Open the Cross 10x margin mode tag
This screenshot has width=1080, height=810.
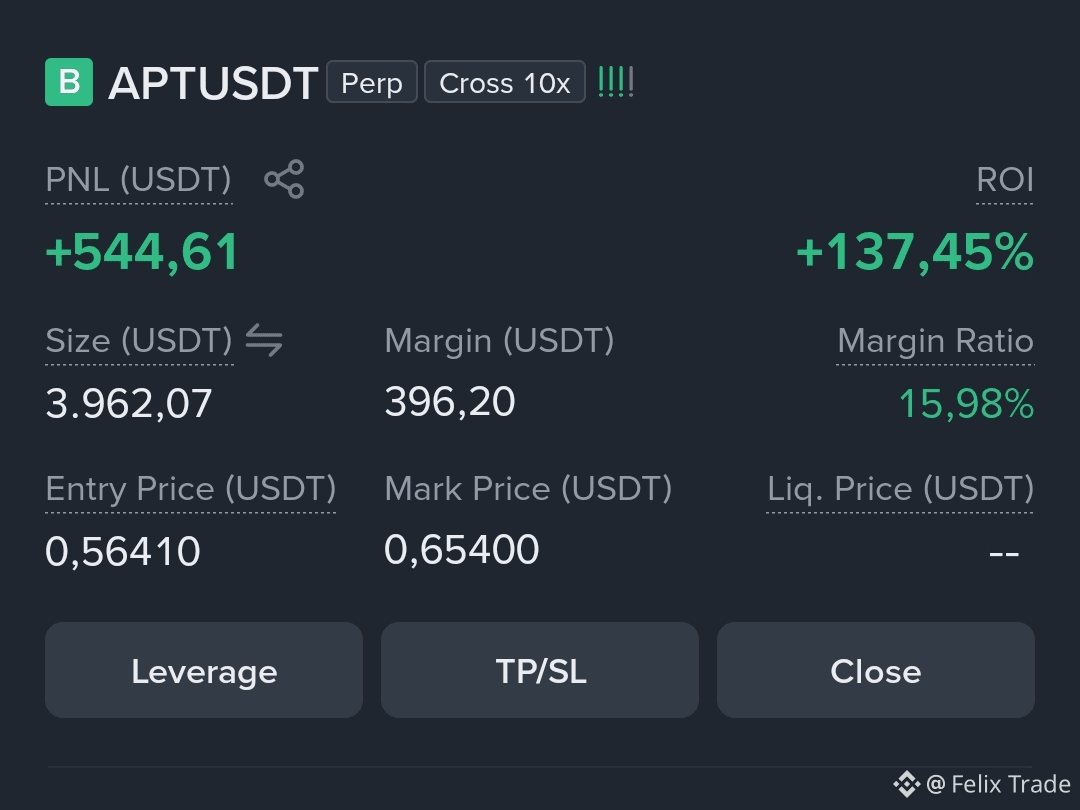(x=505, y=82)
